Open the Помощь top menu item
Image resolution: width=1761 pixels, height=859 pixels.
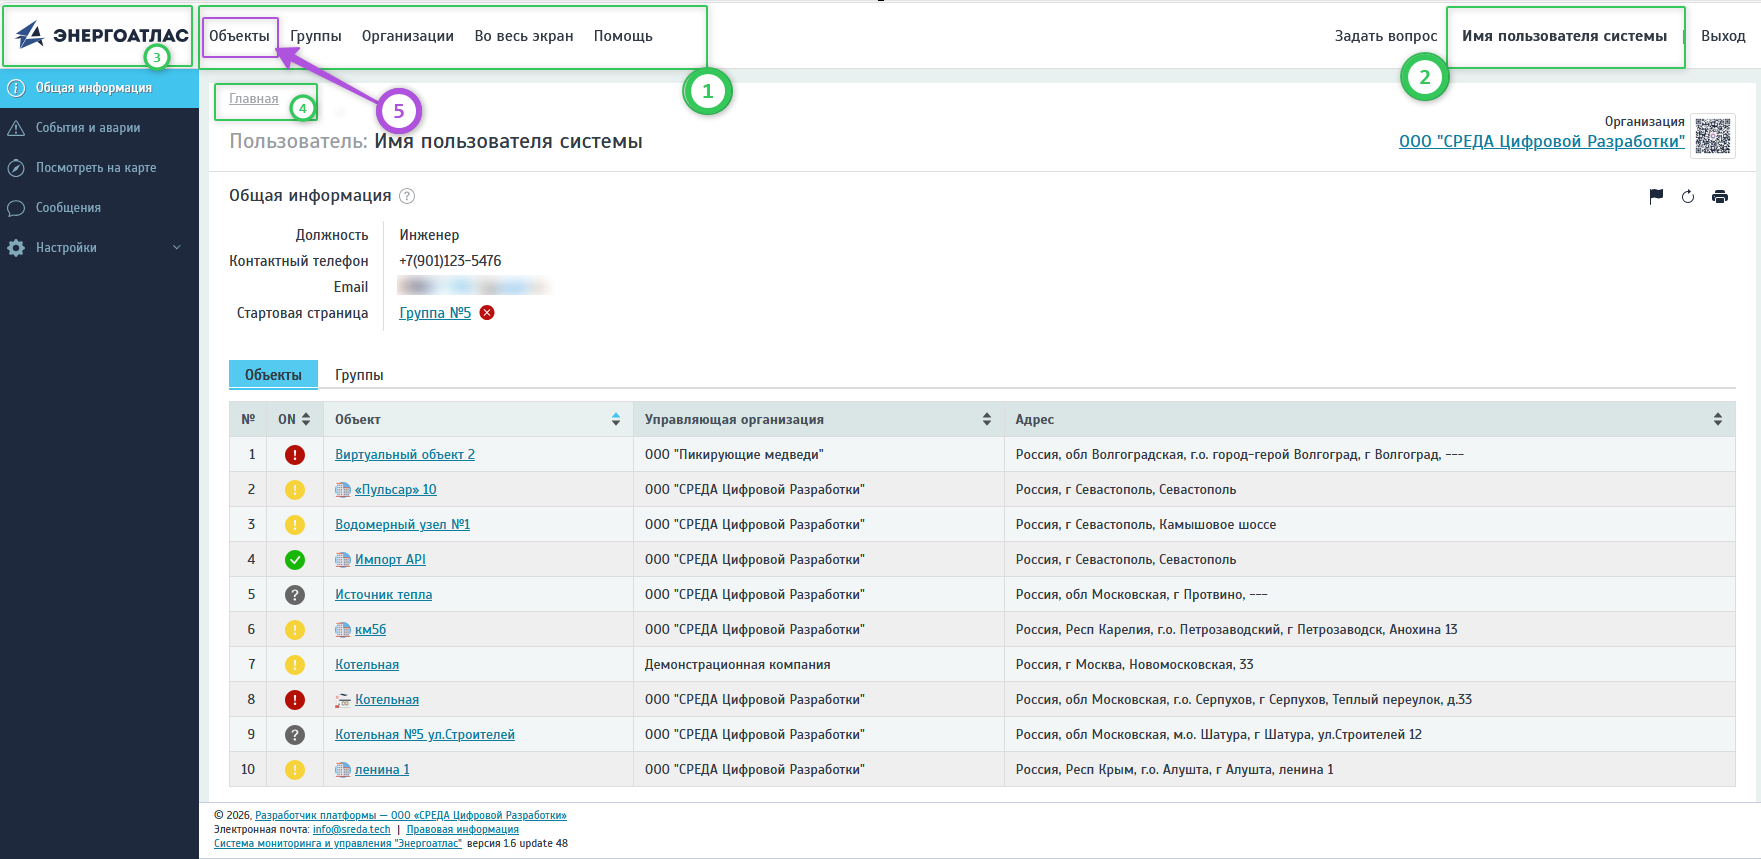(x=623, y=36)
